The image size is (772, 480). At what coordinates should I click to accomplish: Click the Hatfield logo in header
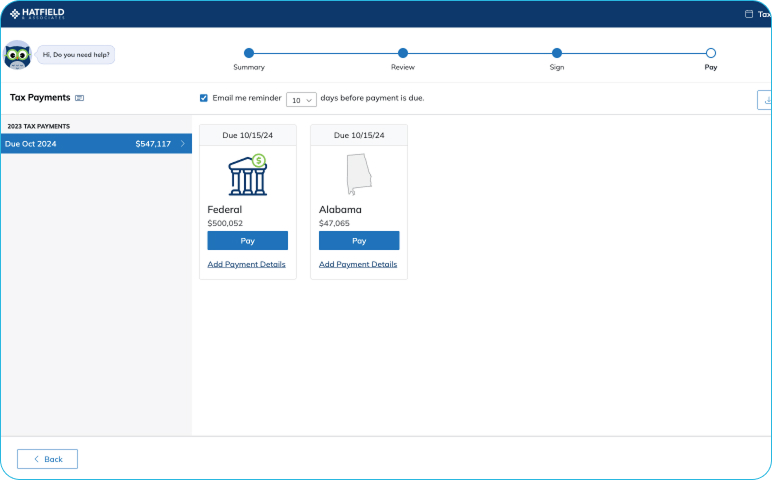tap(37, 14)
